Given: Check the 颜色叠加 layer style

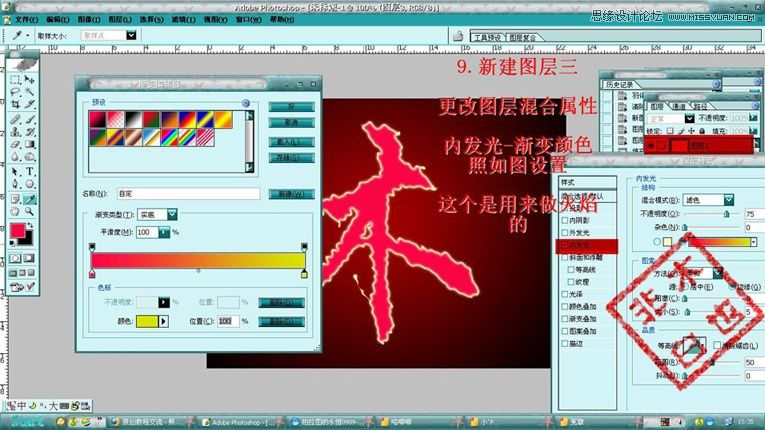Looking at the screenshot, I should pos(565,307).
